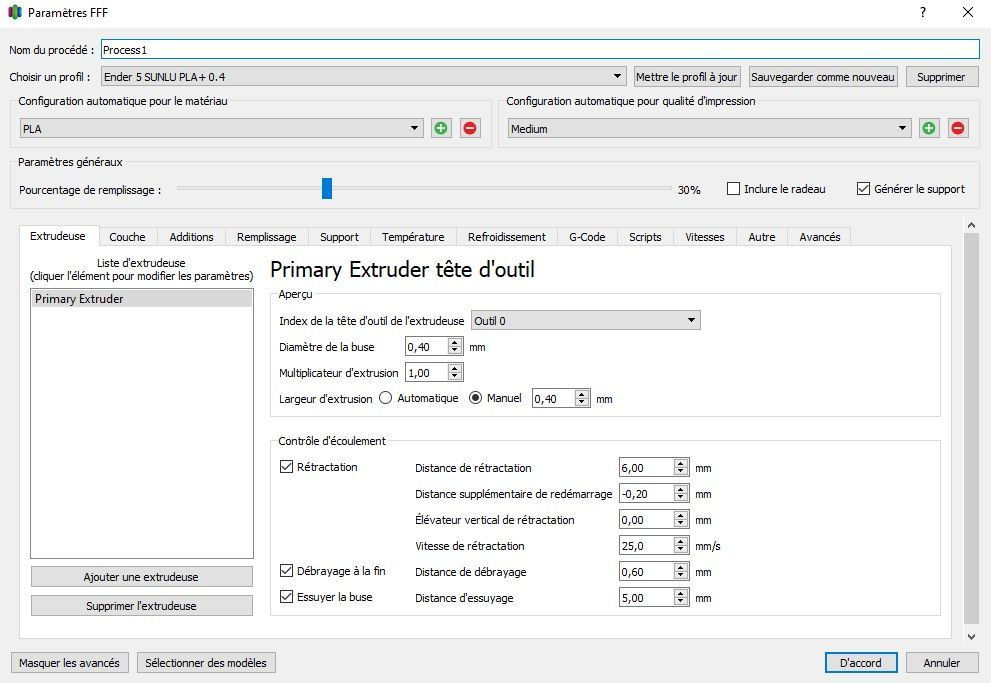Click Sauvegarder comme nouveau button
Screen dimensions: 991x683
pyautogui.click(x=822, y=76)
